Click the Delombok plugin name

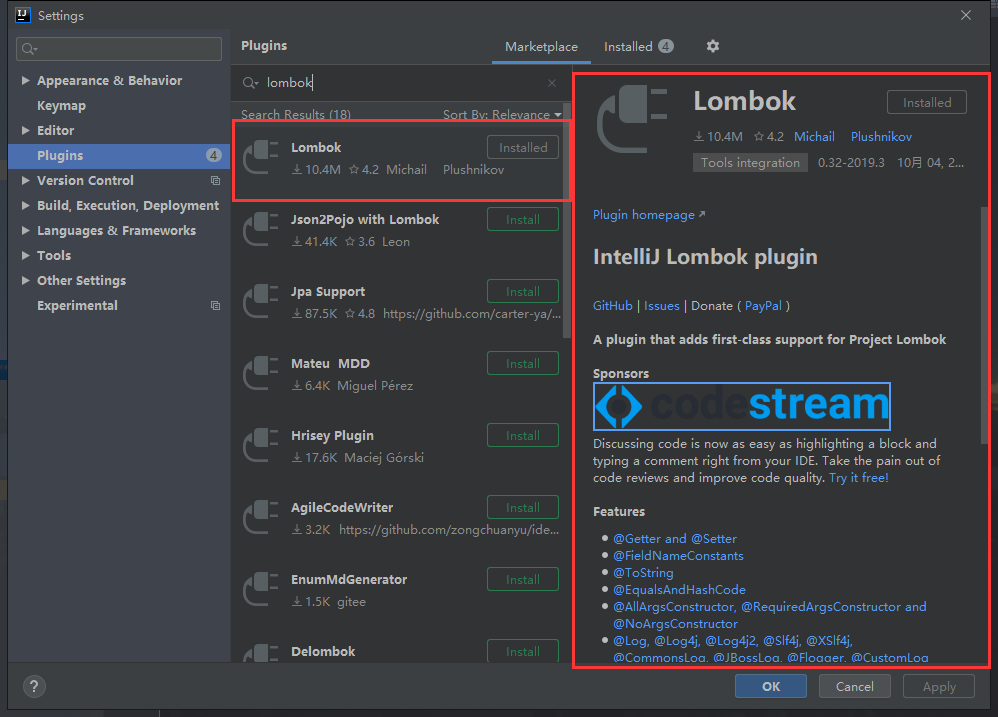[323, 651]
